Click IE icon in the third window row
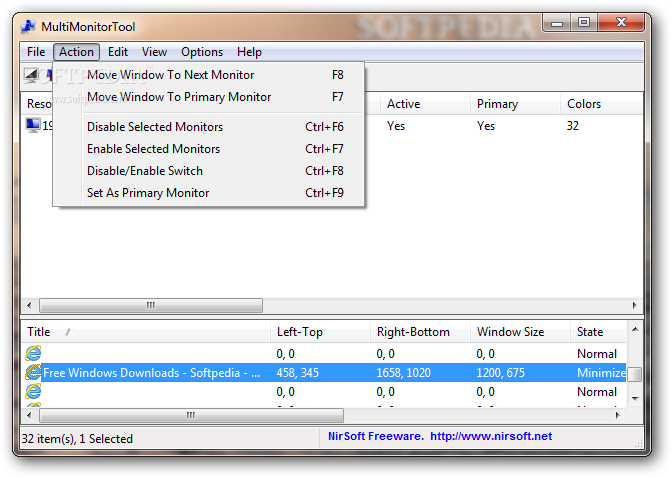 pos(33,392)
